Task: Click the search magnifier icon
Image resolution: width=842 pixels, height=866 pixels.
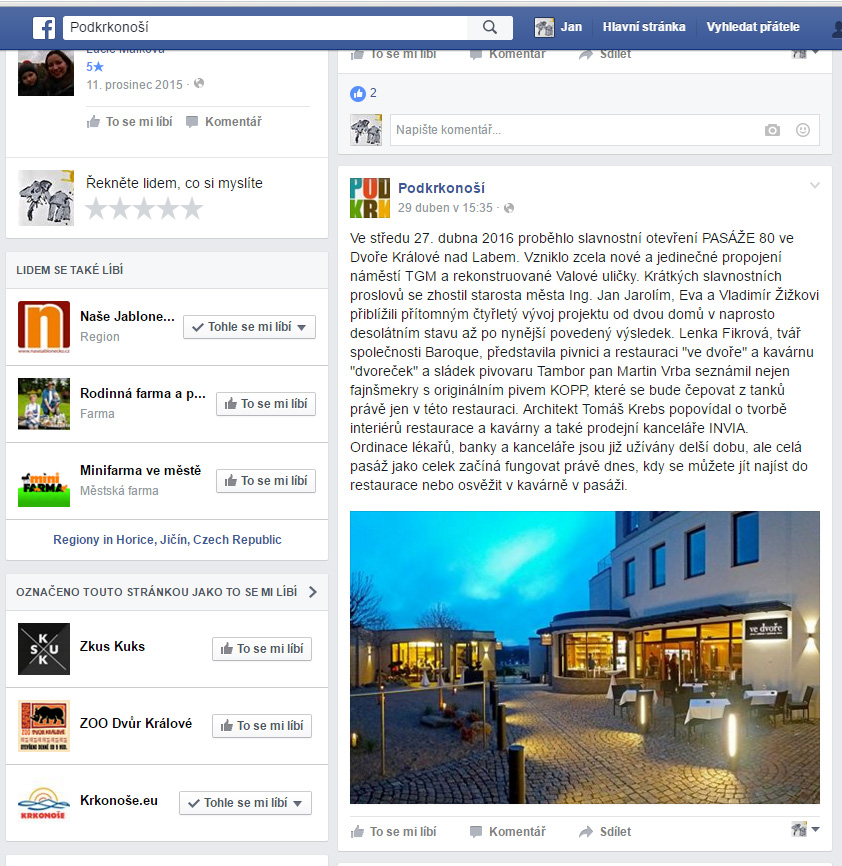Action: coord(490,28)
